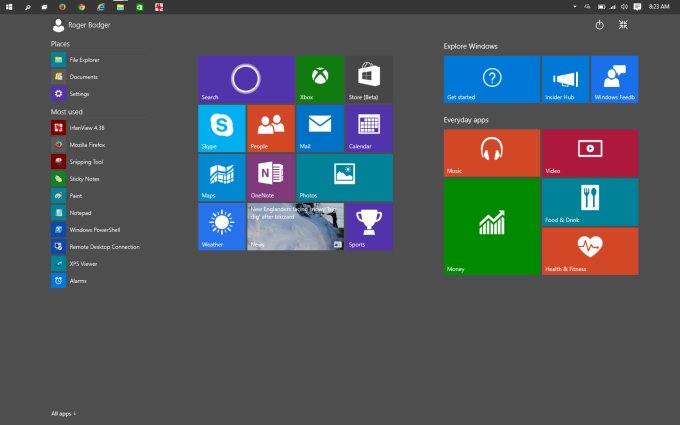Open the Xbox tile

pyautogui.click(x=319, y=79)
